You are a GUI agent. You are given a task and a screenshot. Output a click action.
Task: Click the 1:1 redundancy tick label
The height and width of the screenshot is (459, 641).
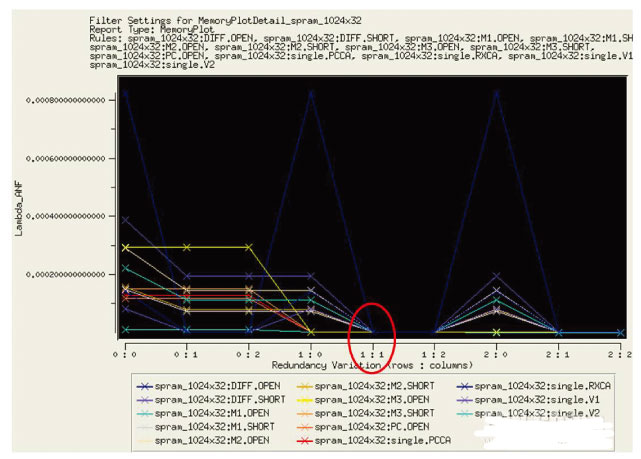point(372,355)
